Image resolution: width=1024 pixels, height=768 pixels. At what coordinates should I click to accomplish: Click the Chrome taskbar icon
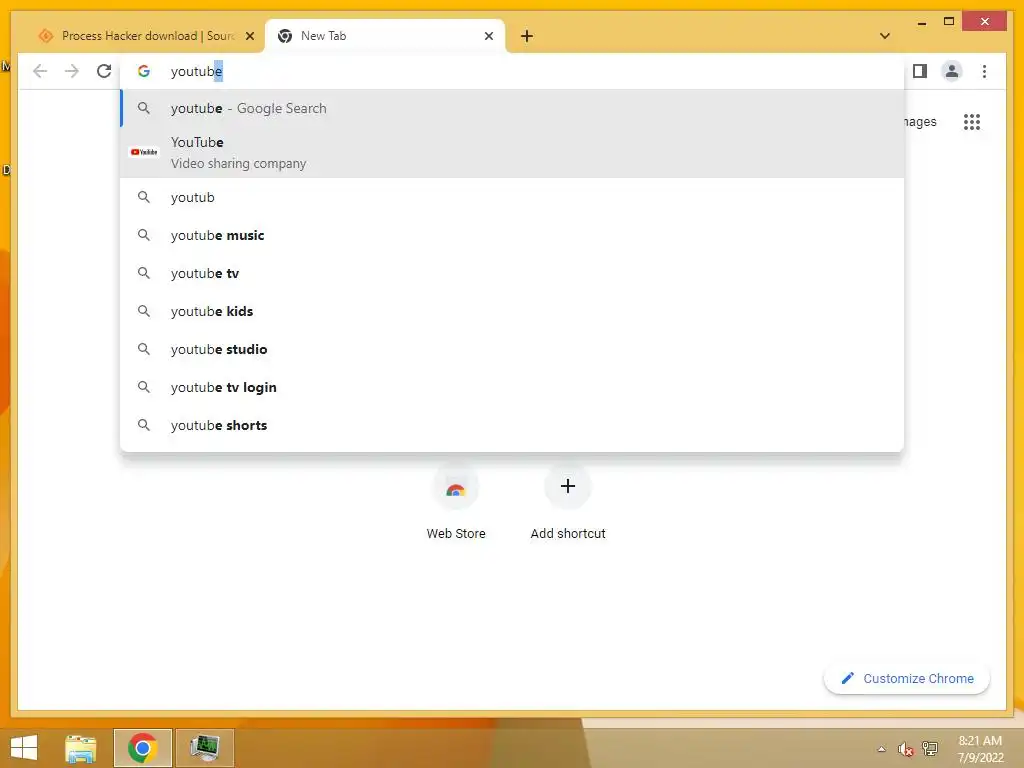point(142,748)
